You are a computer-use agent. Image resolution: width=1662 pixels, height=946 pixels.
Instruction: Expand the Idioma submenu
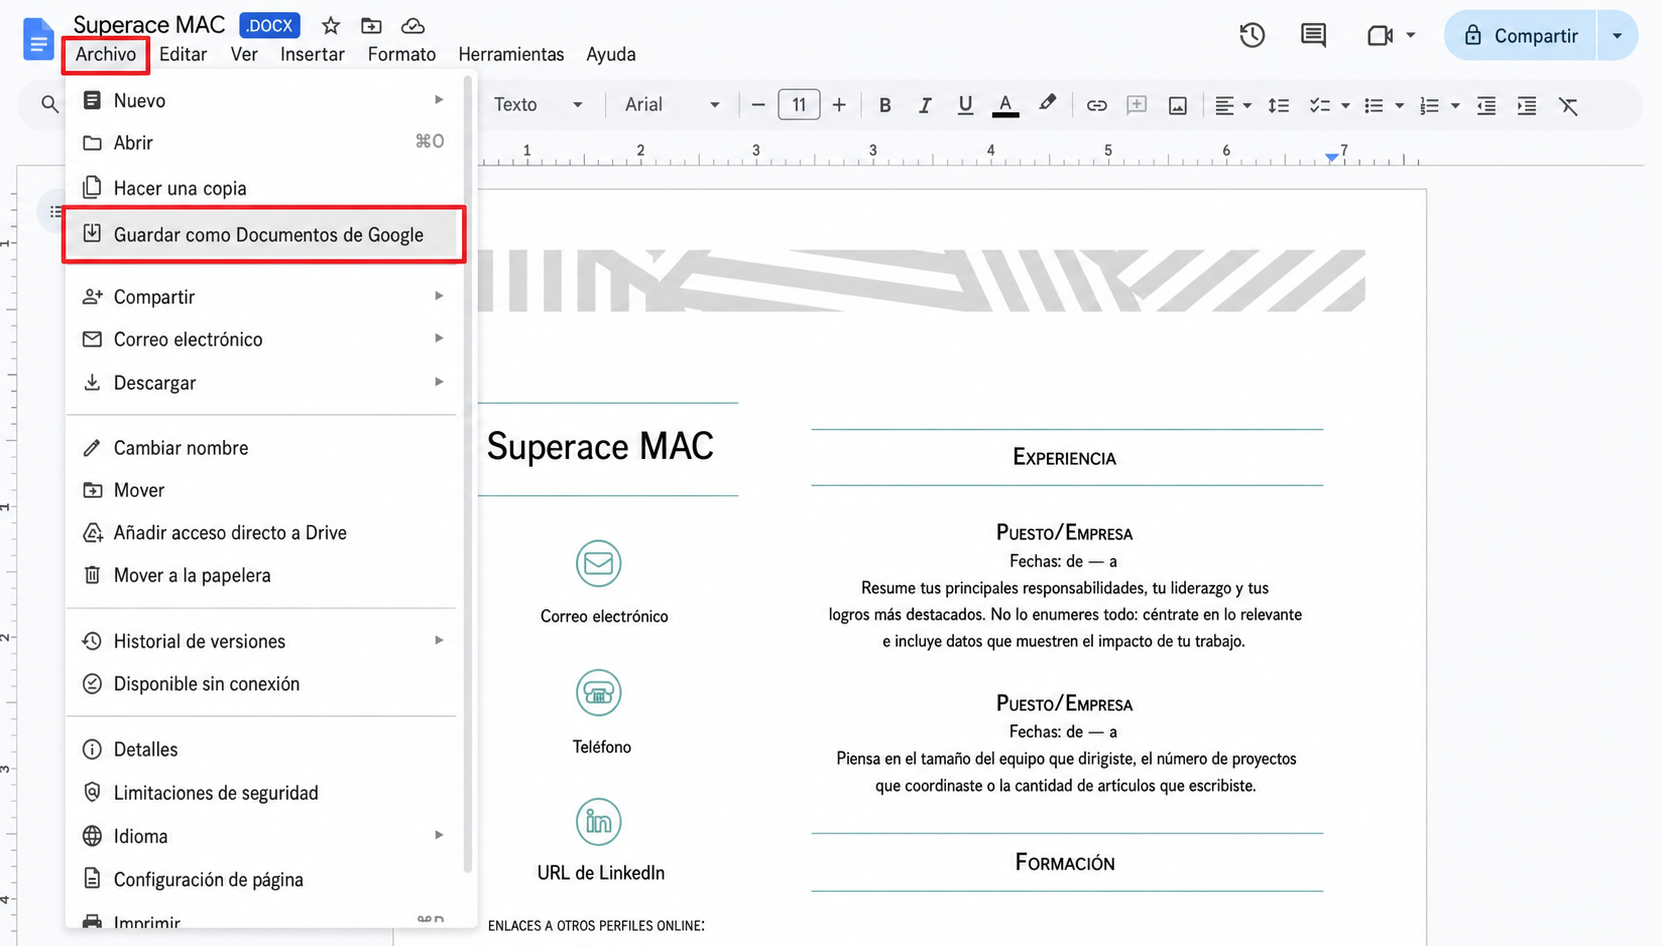pos(263,836)
